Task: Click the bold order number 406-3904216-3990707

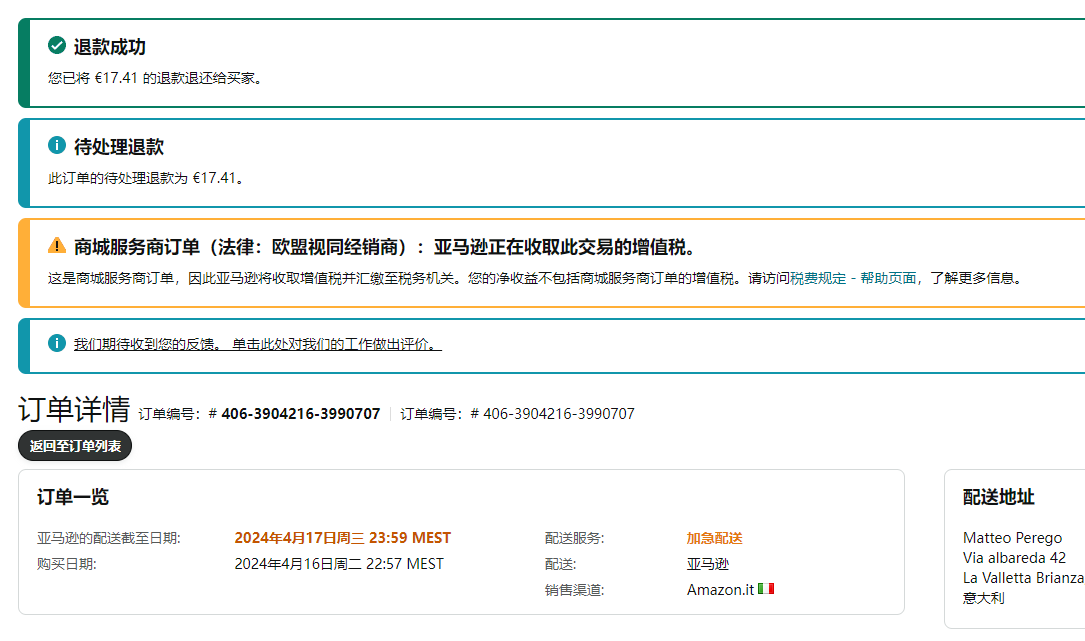Action: (x=300, y=414)
